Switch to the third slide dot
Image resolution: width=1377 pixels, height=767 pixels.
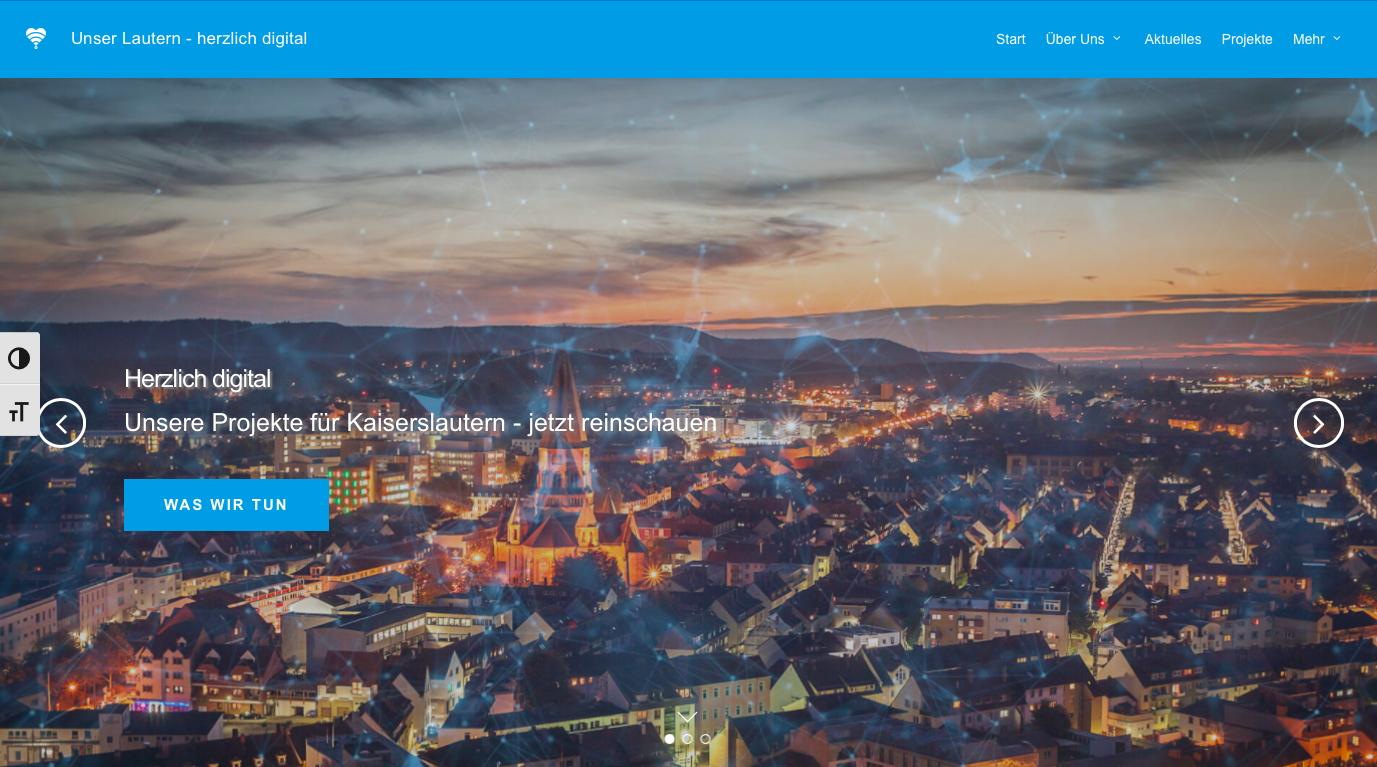point(705,739)
